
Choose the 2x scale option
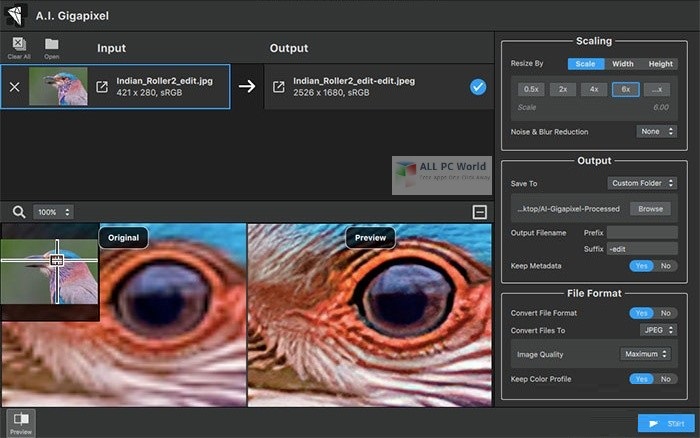pos(562,89)
